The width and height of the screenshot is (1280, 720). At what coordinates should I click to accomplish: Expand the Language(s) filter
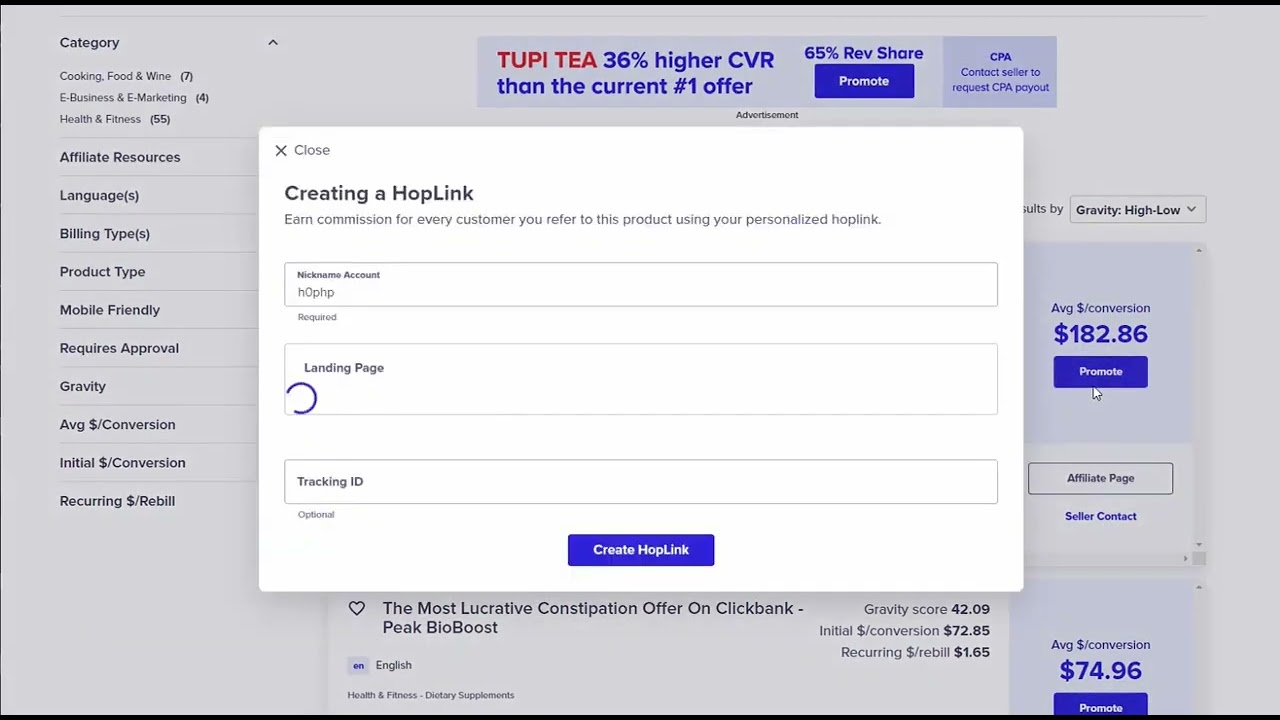(99, 195)
